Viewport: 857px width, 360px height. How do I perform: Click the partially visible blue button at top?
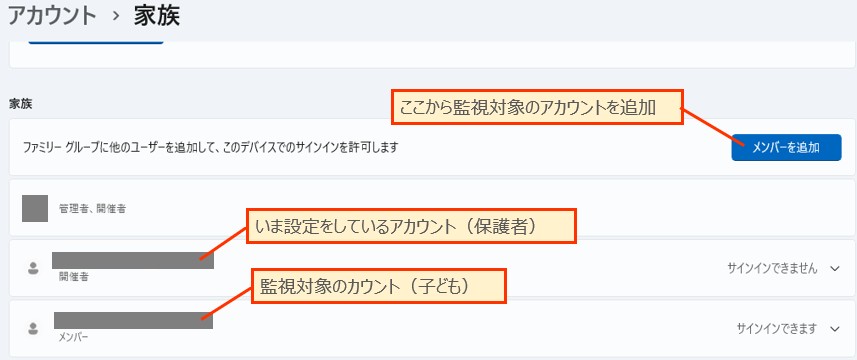[x=96, y=42]
